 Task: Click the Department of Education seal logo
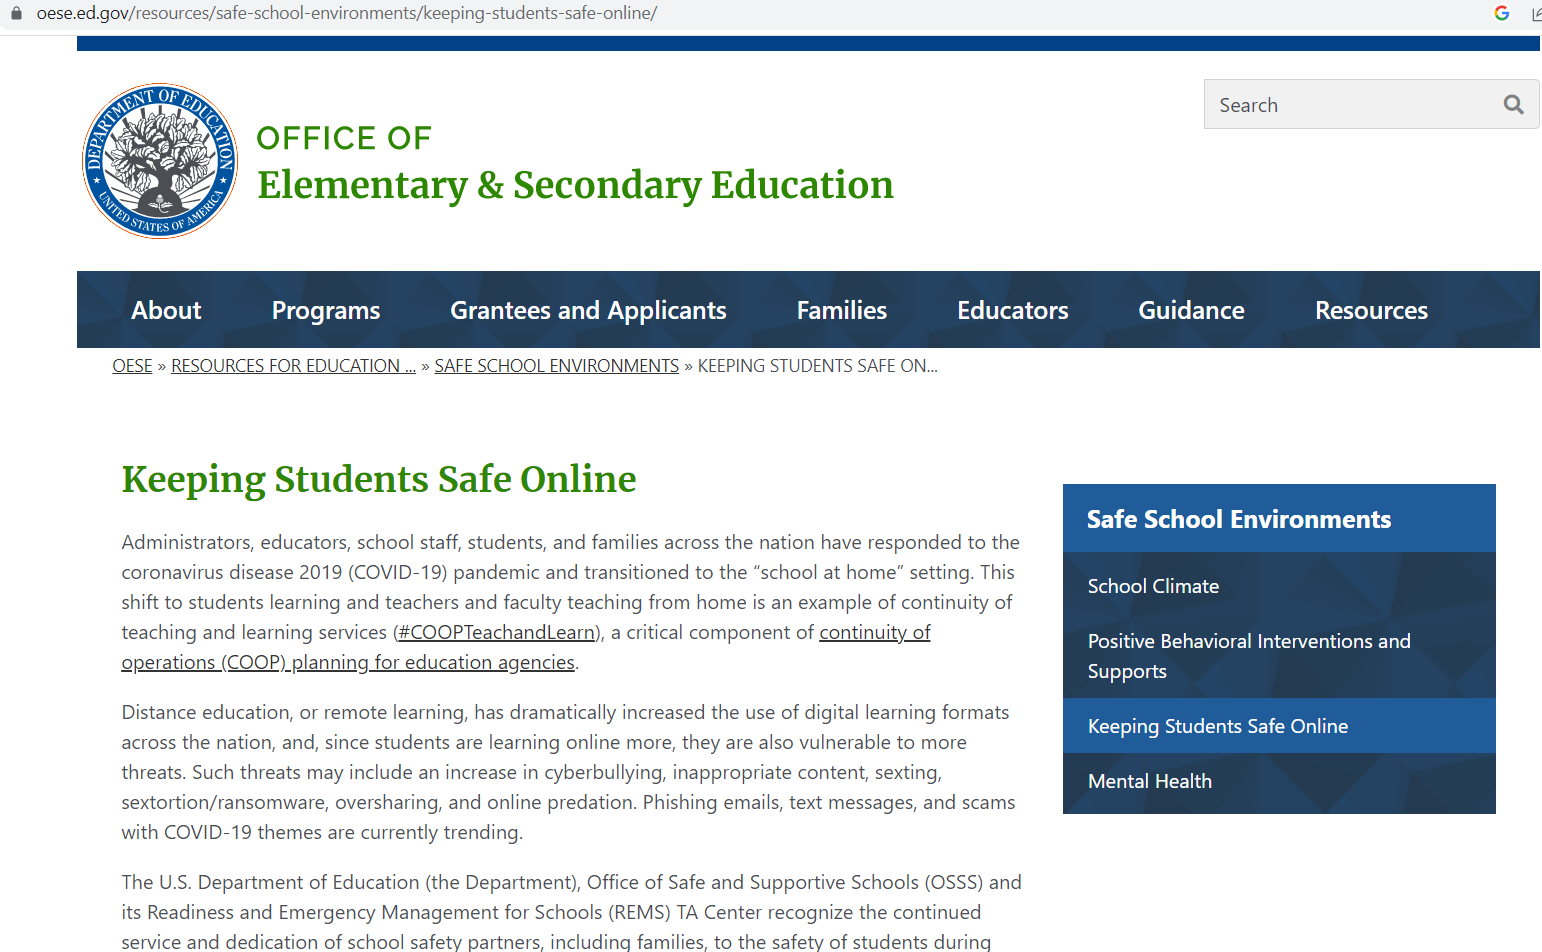(160, 161)
